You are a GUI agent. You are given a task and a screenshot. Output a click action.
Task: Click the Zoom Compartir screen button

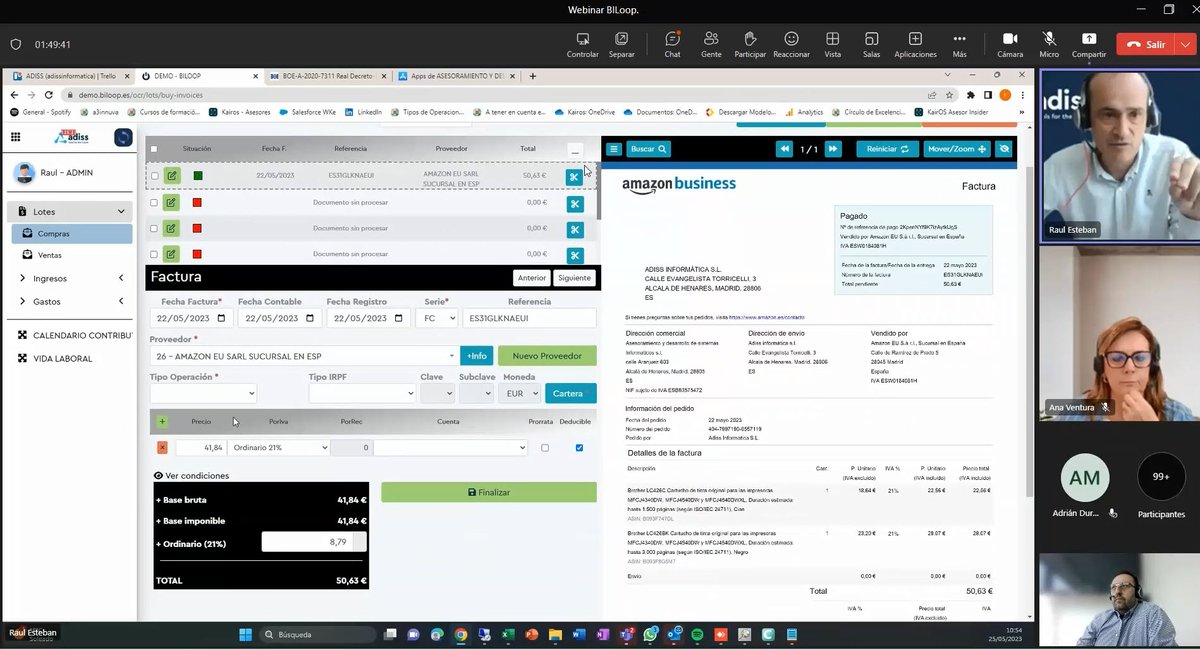[1089, 44]
